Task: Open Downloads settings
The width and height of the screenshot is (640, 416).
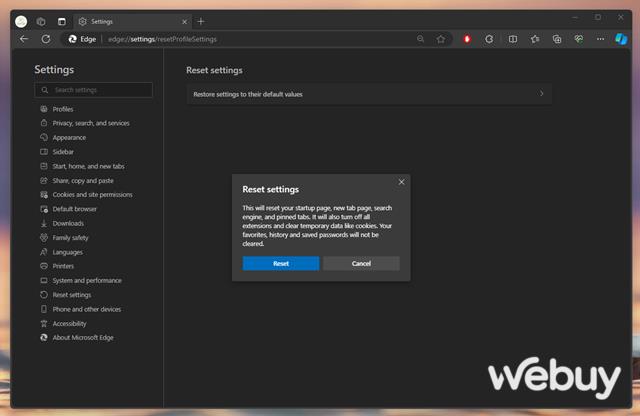Action: [68, 223]
